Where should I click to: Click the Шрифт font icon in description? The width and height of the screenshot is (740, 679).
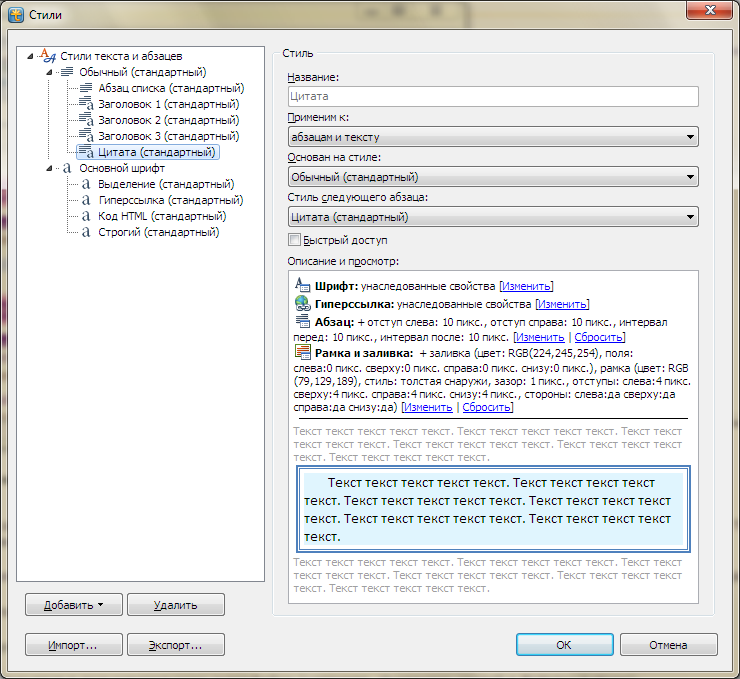[x=303, y=286]
